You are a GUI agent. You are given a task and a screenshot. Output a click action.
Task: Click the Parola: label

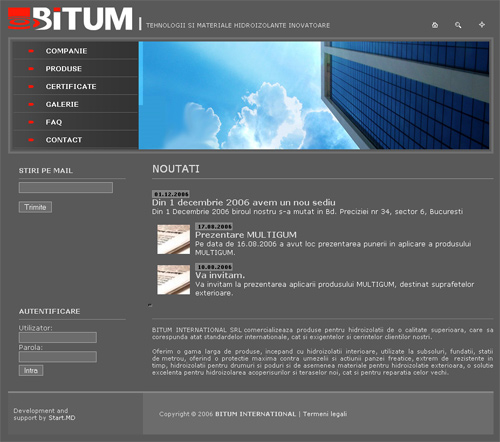pos(31,347)
